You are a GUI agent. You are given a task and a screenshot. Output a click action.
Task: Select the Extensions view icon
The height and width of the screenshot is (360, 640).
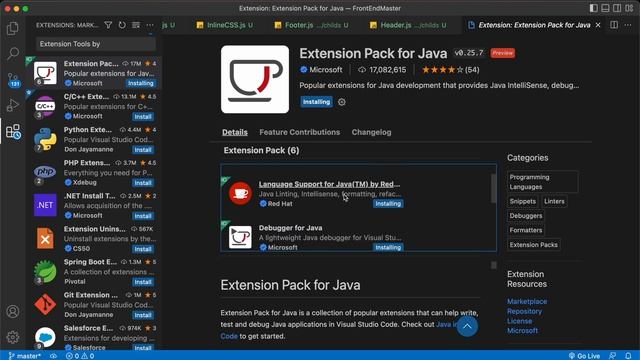13,131
